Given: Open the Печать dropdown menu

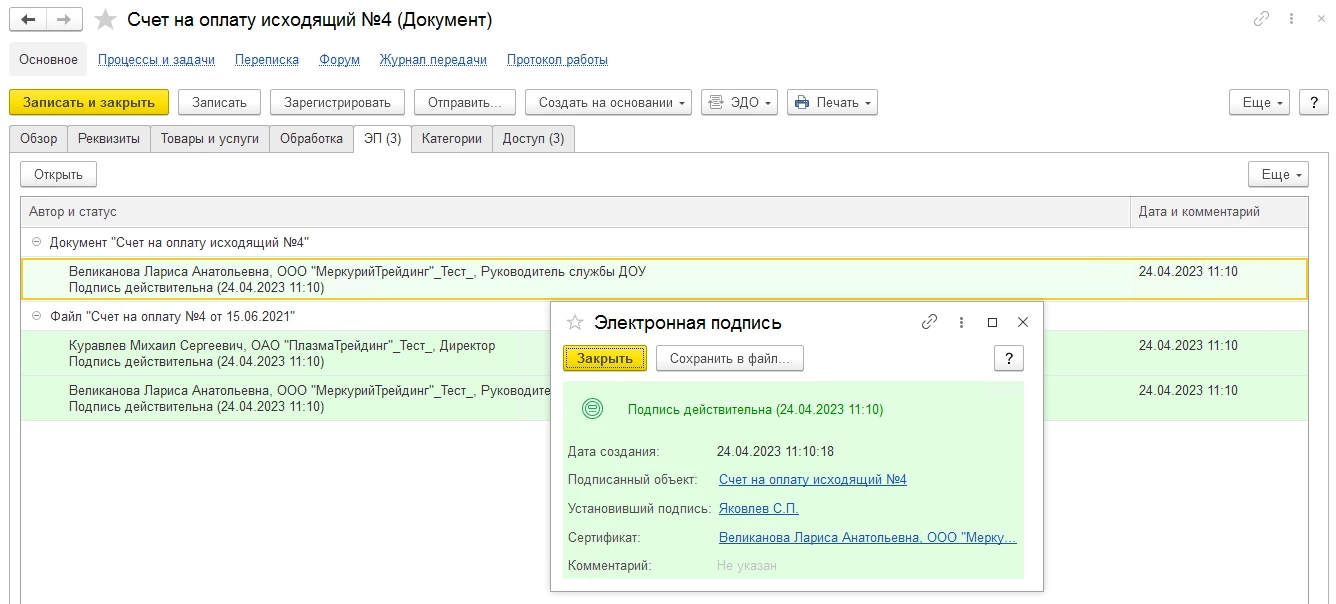Looking at the screenshot, I should click(x=832, y=102).
